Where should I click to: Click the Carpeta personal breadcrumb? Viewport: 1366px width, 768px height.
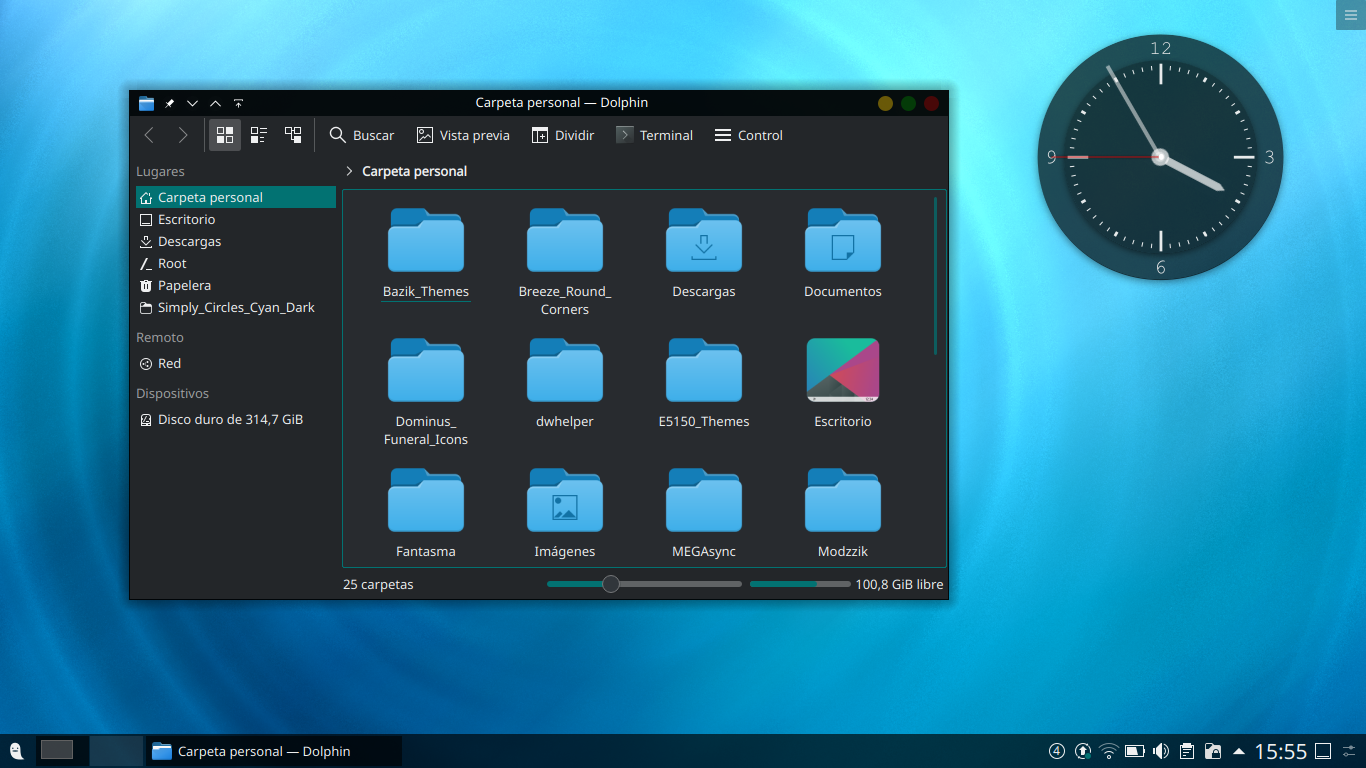414,171
